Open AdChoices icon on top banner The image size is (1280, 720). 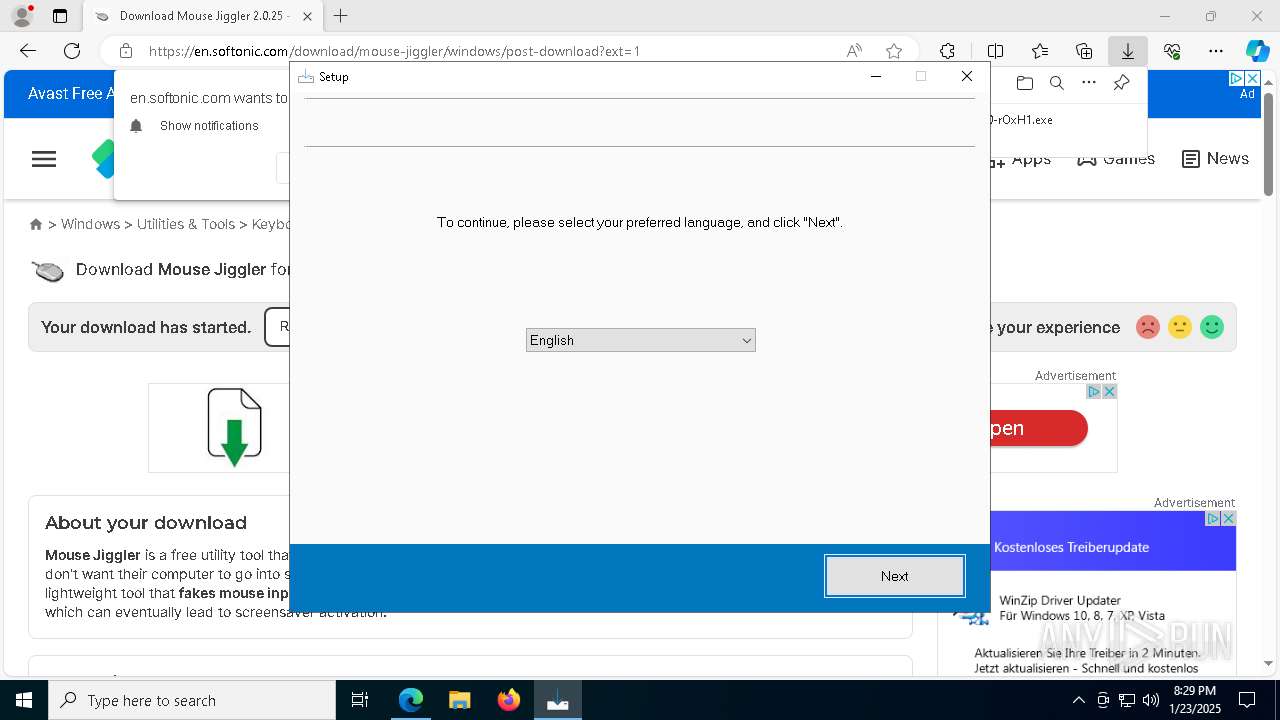click(1236, 78)
